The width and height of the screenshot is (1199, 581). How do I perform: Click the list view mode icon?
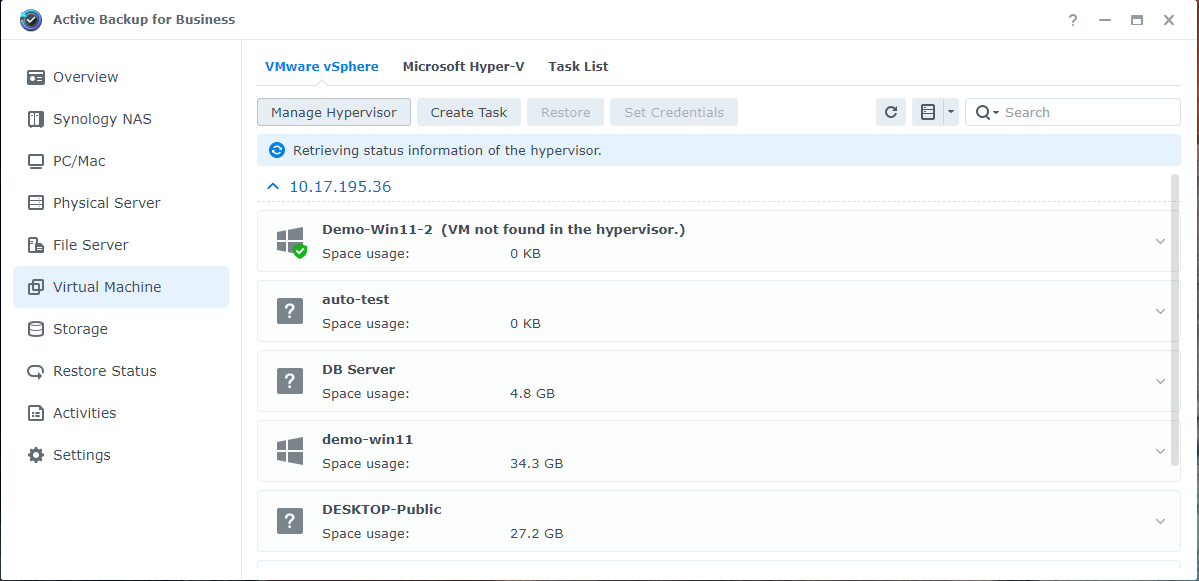pos(927,112)
